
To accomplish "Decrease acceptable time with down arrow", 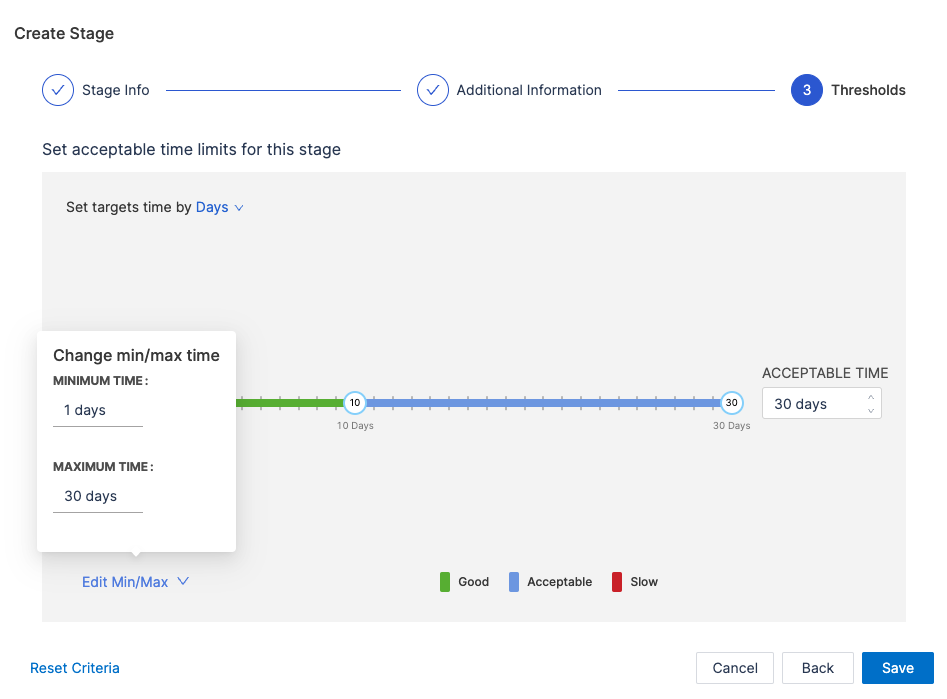I will 870,410.
